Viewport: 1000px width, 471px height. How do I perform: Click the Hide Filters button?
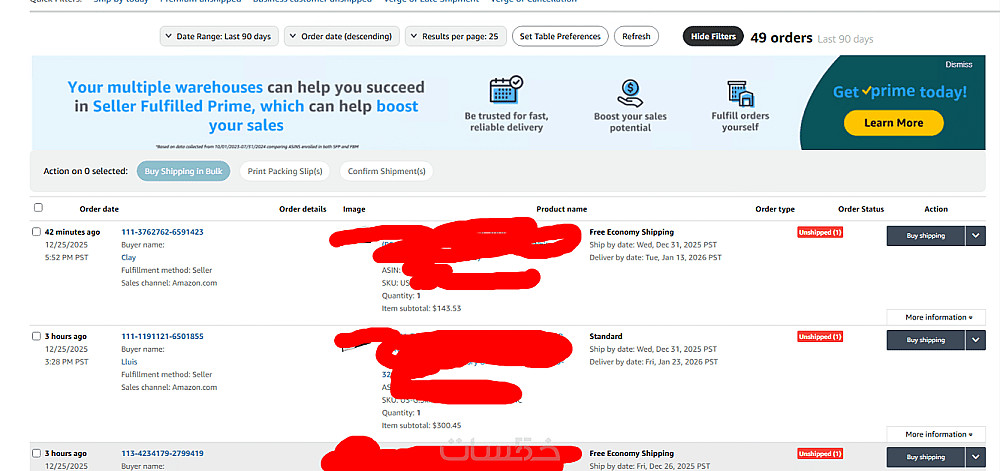[713, 36]
